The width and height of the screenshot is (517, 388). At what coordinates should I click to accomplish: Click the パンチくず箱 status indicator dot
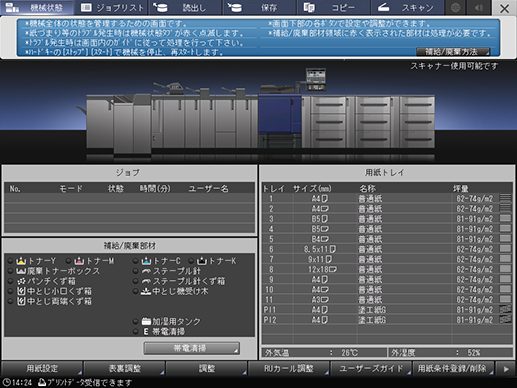pos(10,281)
